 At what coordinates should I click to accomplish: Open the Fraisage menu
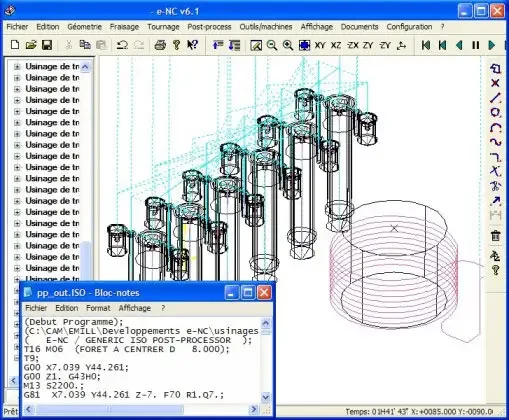click(124, 27)
